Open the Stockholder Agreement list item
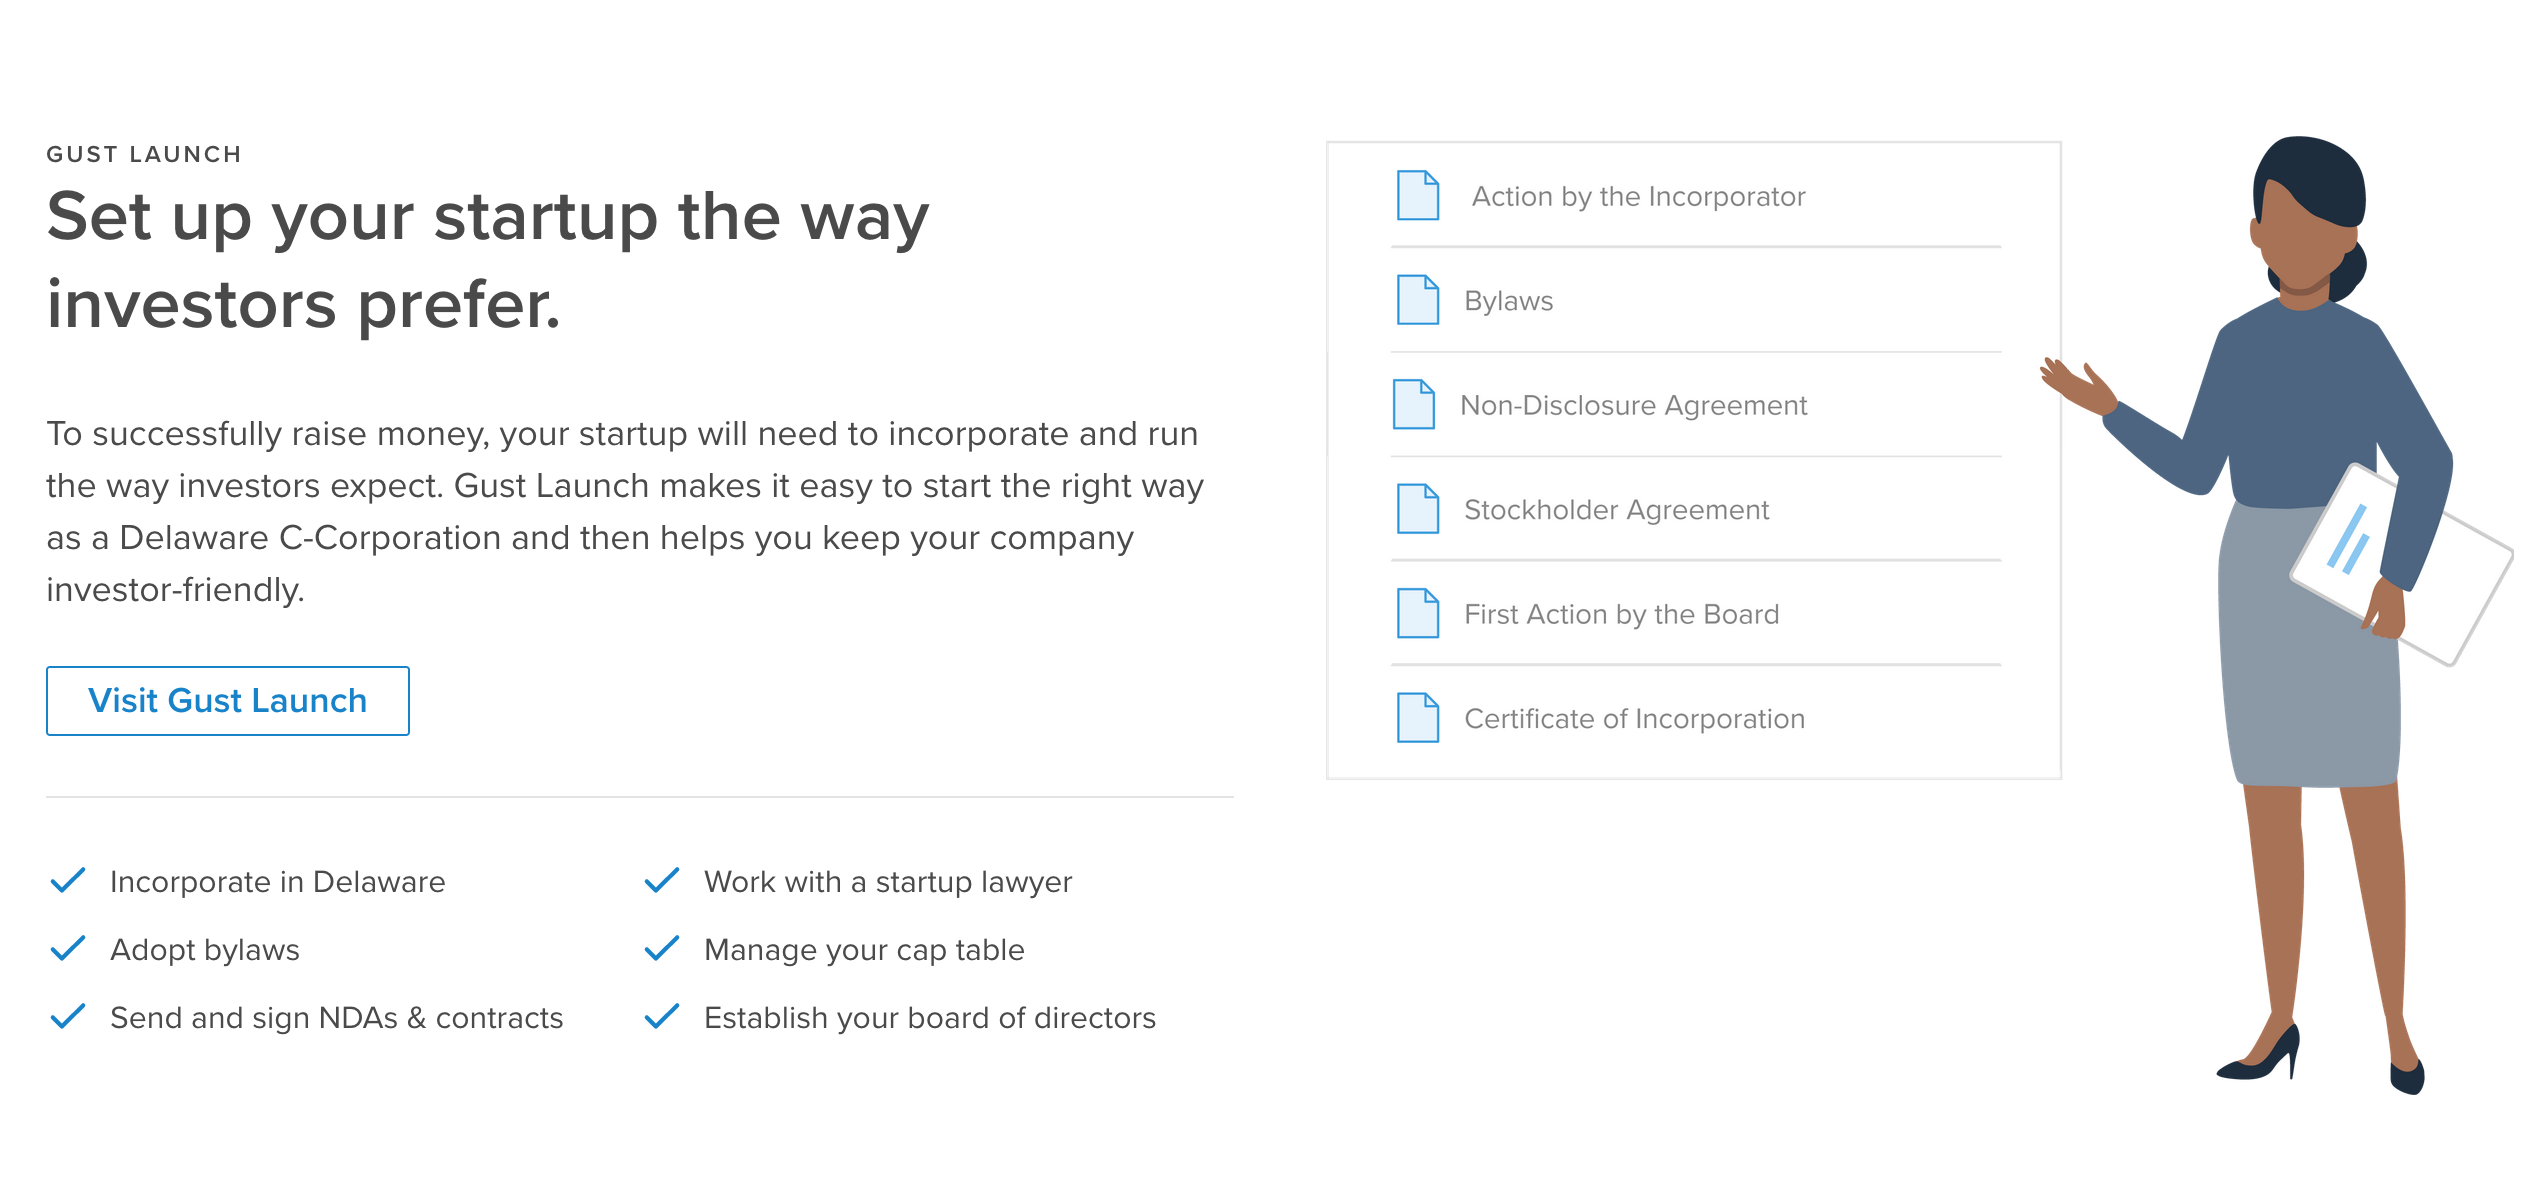This screenshot has height=1194, width=2540. pos(1616,510)
